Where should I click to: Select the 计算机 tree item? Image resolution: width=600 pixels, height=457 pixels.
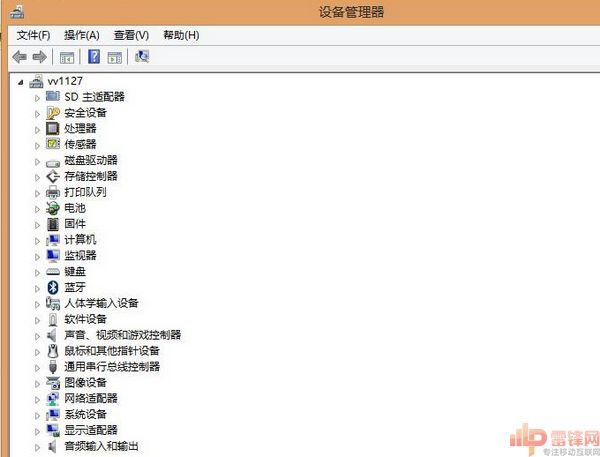point(80,240)
